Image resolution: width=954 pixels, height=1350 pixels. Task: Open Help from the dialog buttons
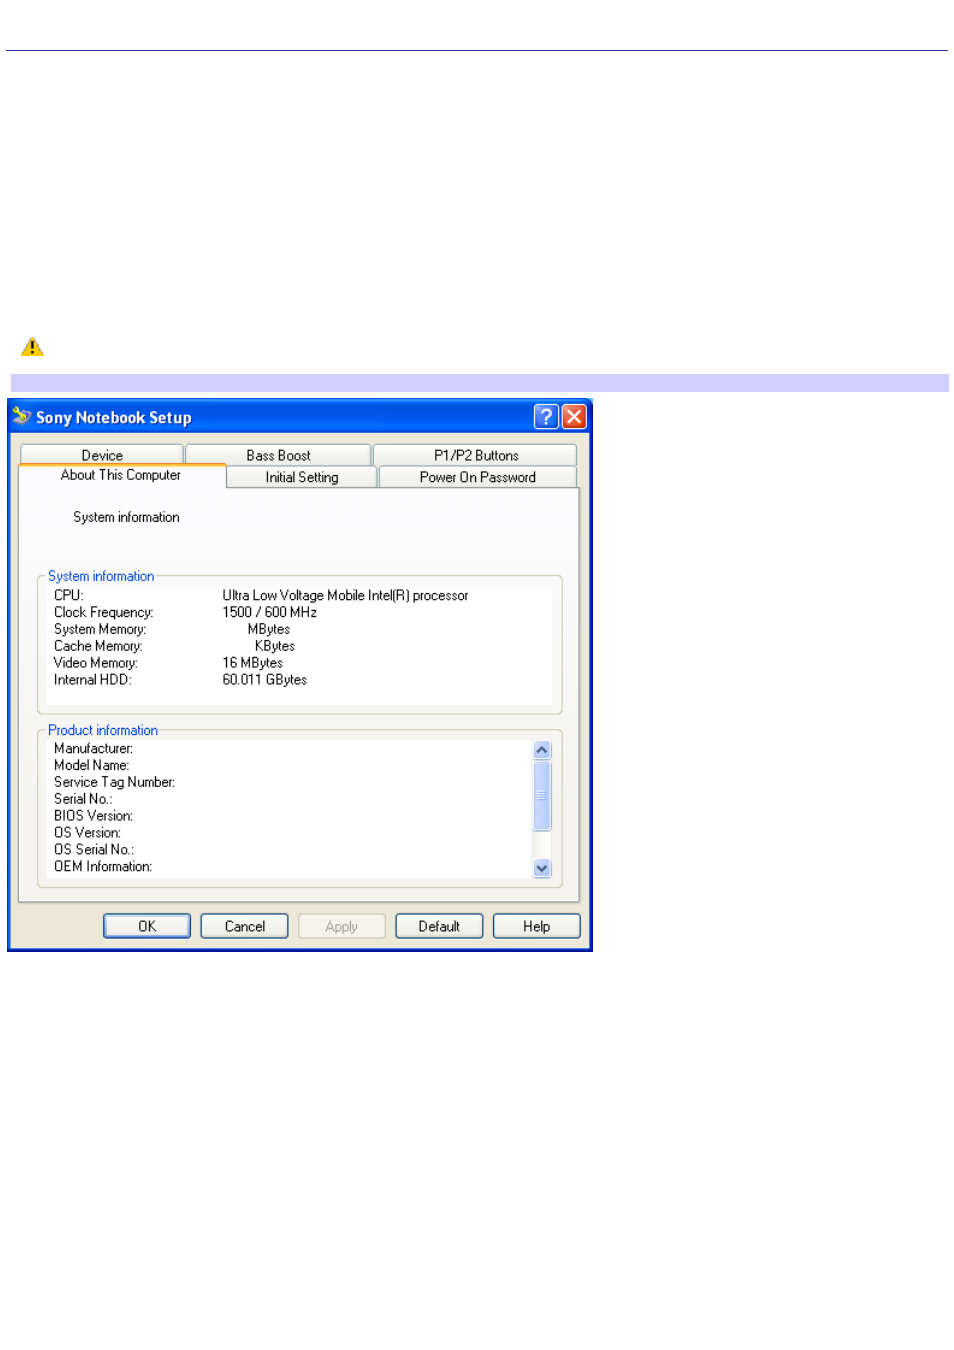click(x=537, y=926)
